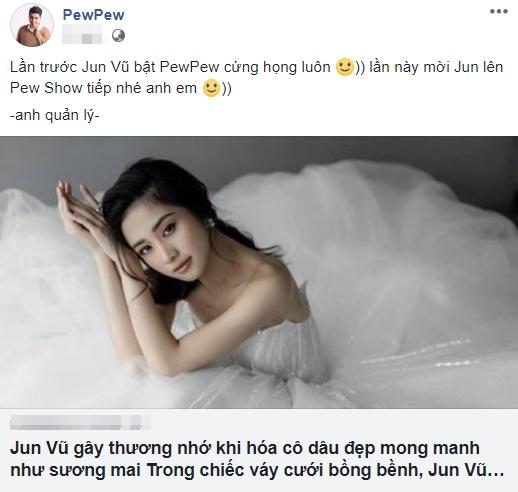This screenshot has width=518, height=492.
Task: Open the PewPew page name link
Action: [93, 15]
